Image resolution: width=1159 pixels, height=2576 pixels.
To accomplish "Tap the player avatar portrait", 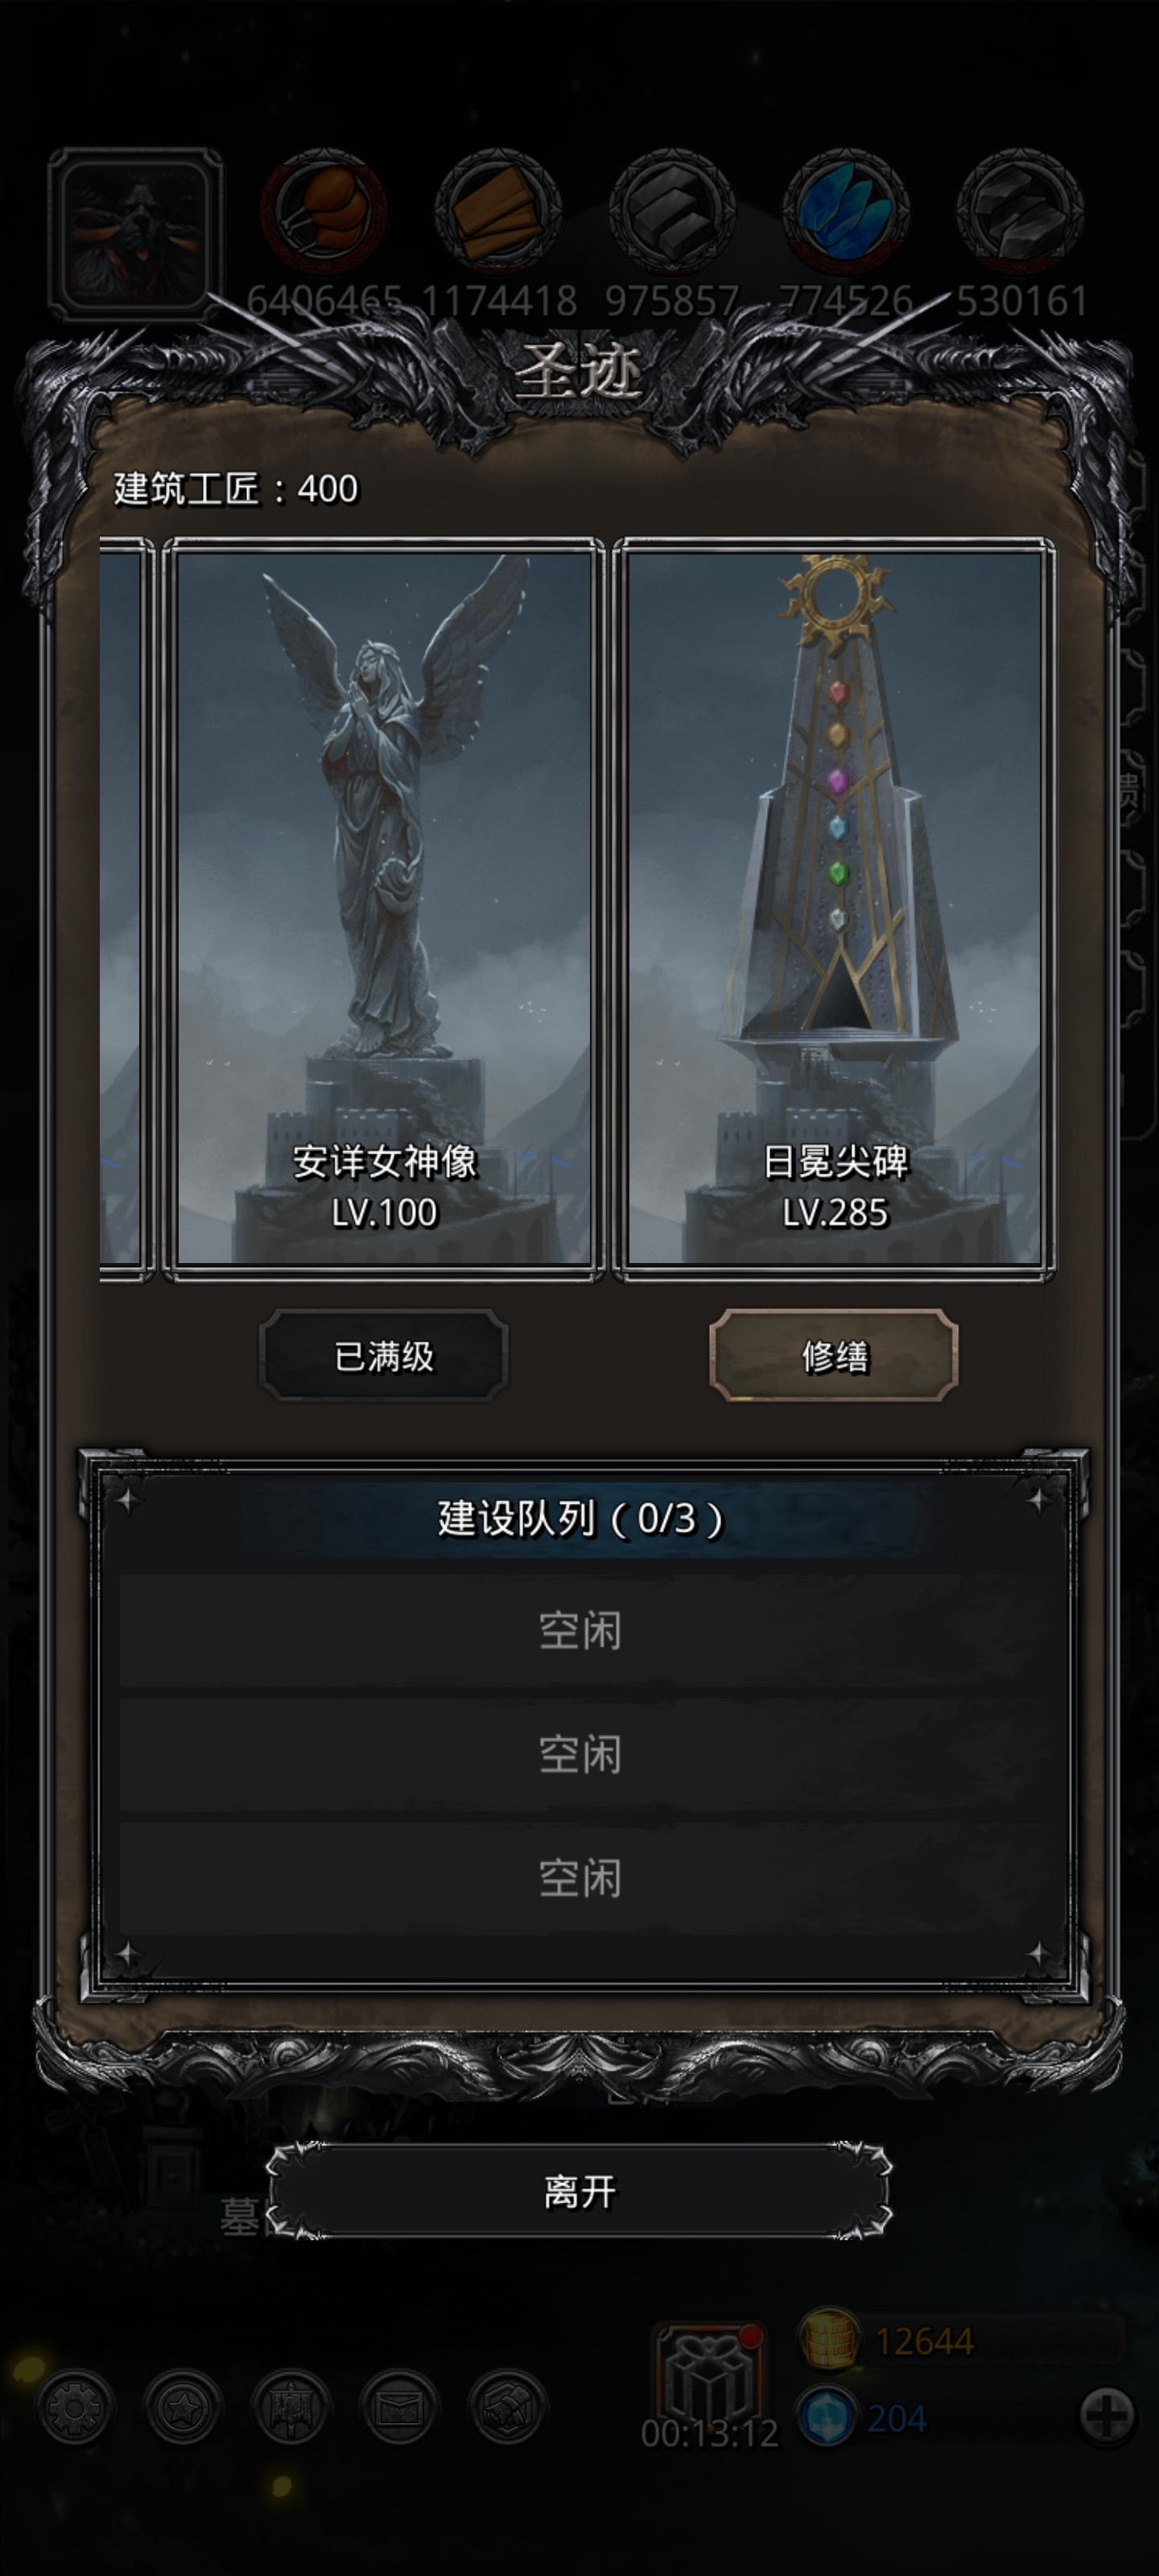I will (x=135, y=235).
